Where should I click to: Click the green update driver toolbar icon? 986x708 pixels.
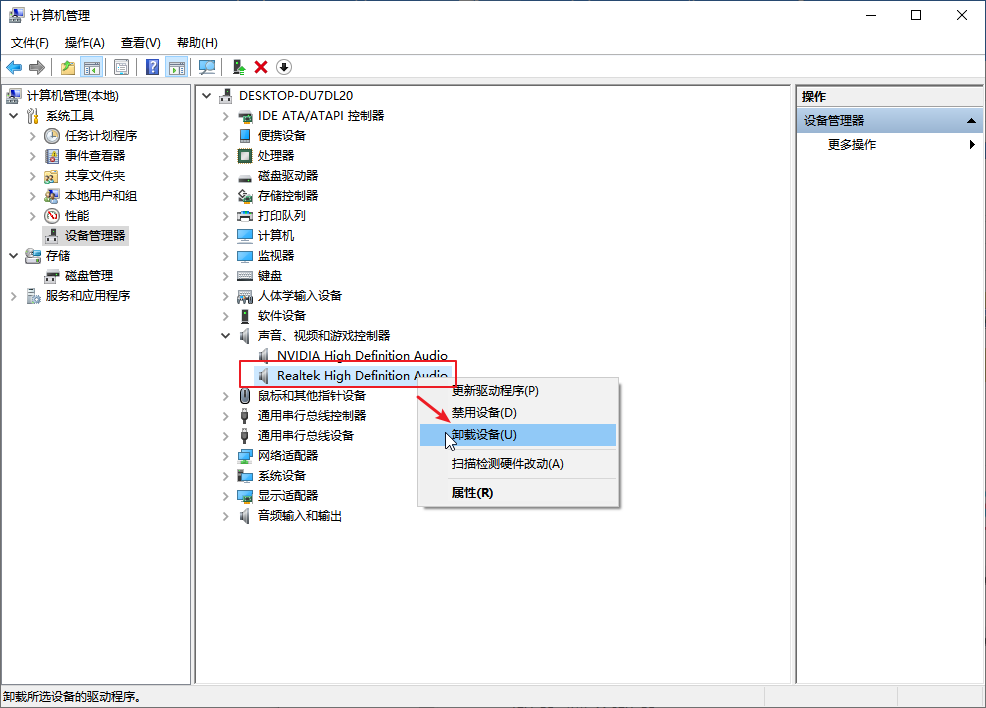238,67
